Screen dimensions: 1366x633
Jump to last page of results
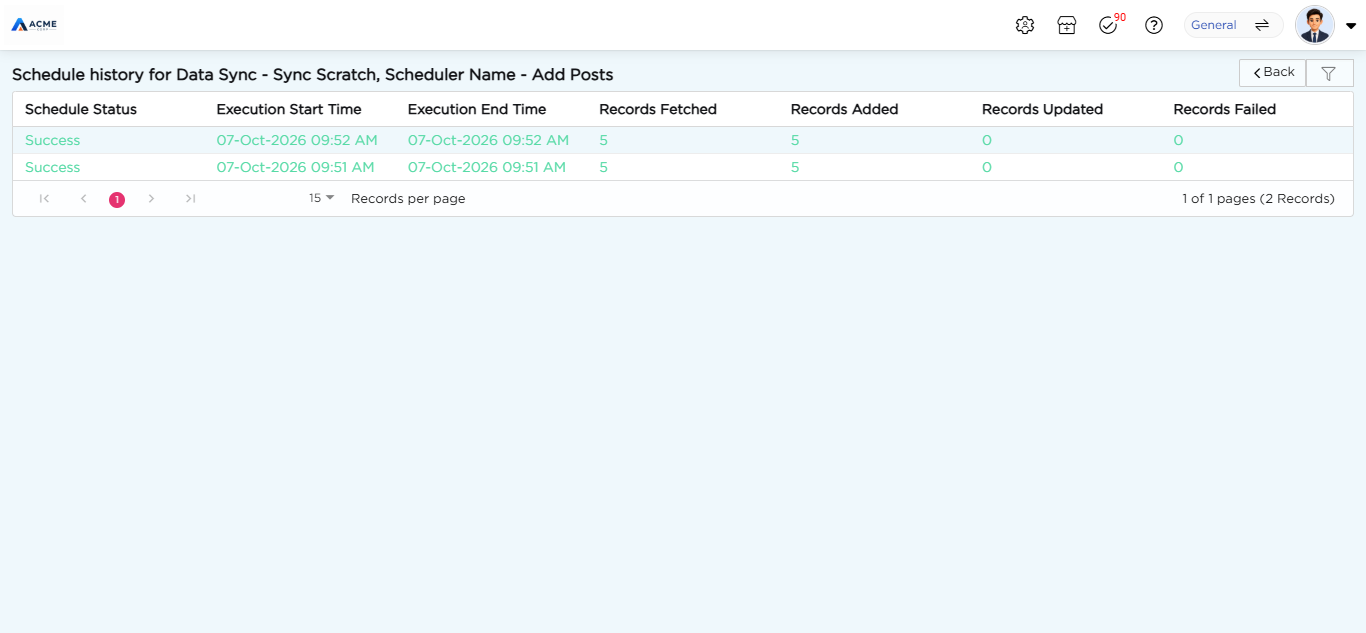[x=190, y=199]
